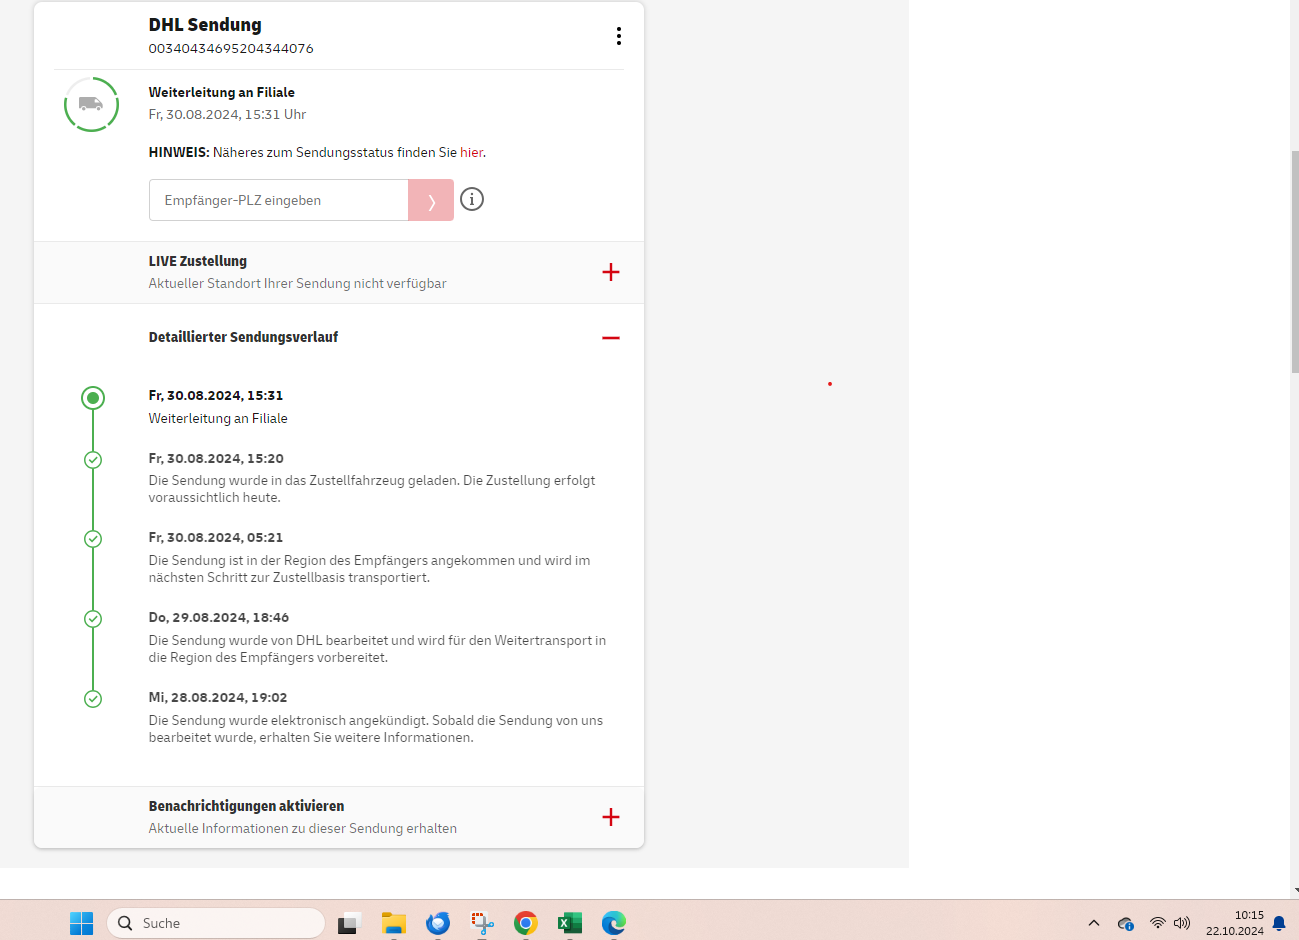
Task: Click the taskbar Suche search box
Action: tap(216, 923)
